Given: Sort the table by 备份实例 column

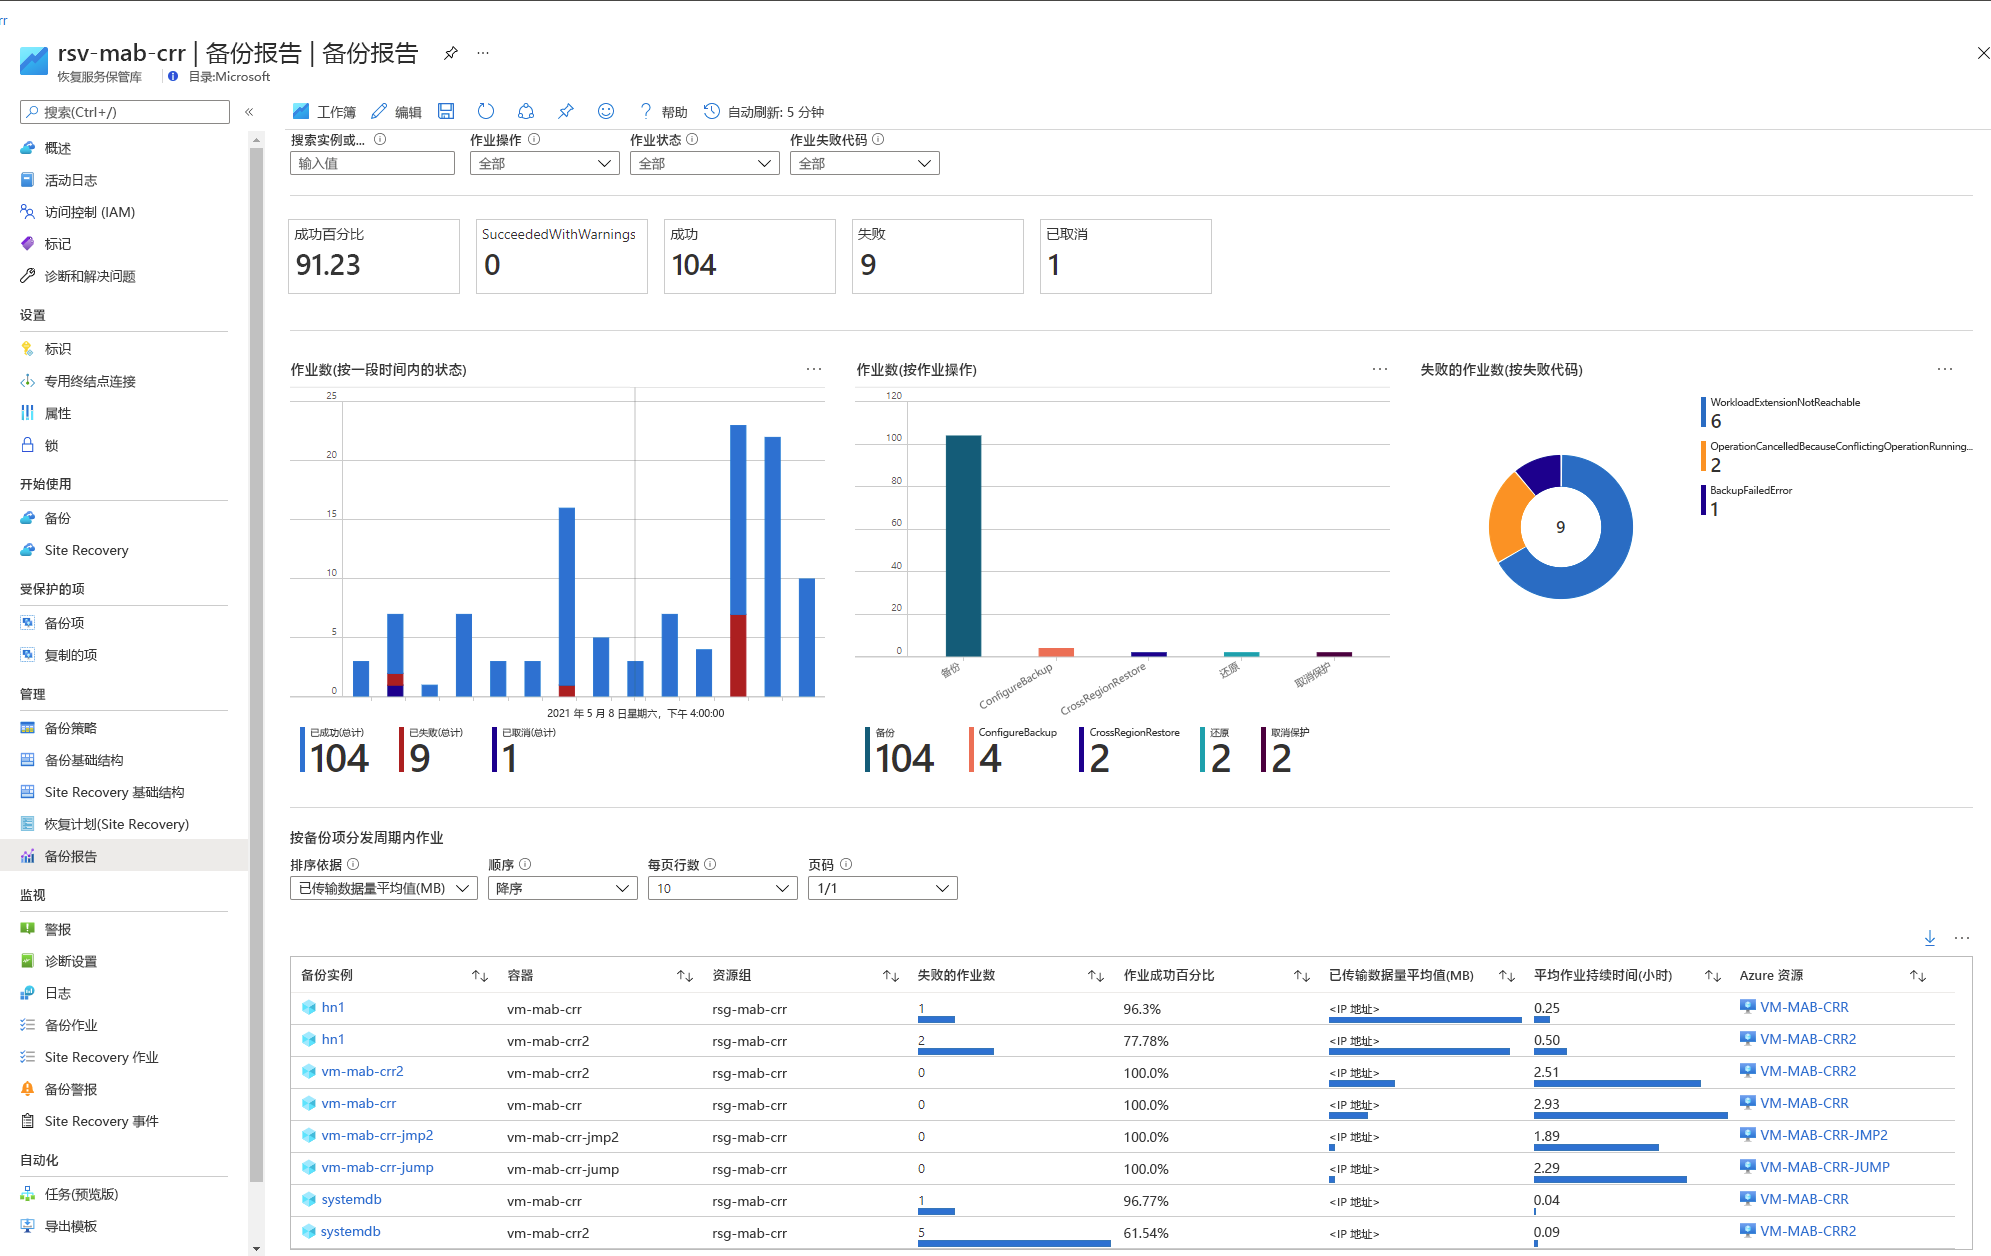Looking at the screenshot, I should click(x=480, y=975).
